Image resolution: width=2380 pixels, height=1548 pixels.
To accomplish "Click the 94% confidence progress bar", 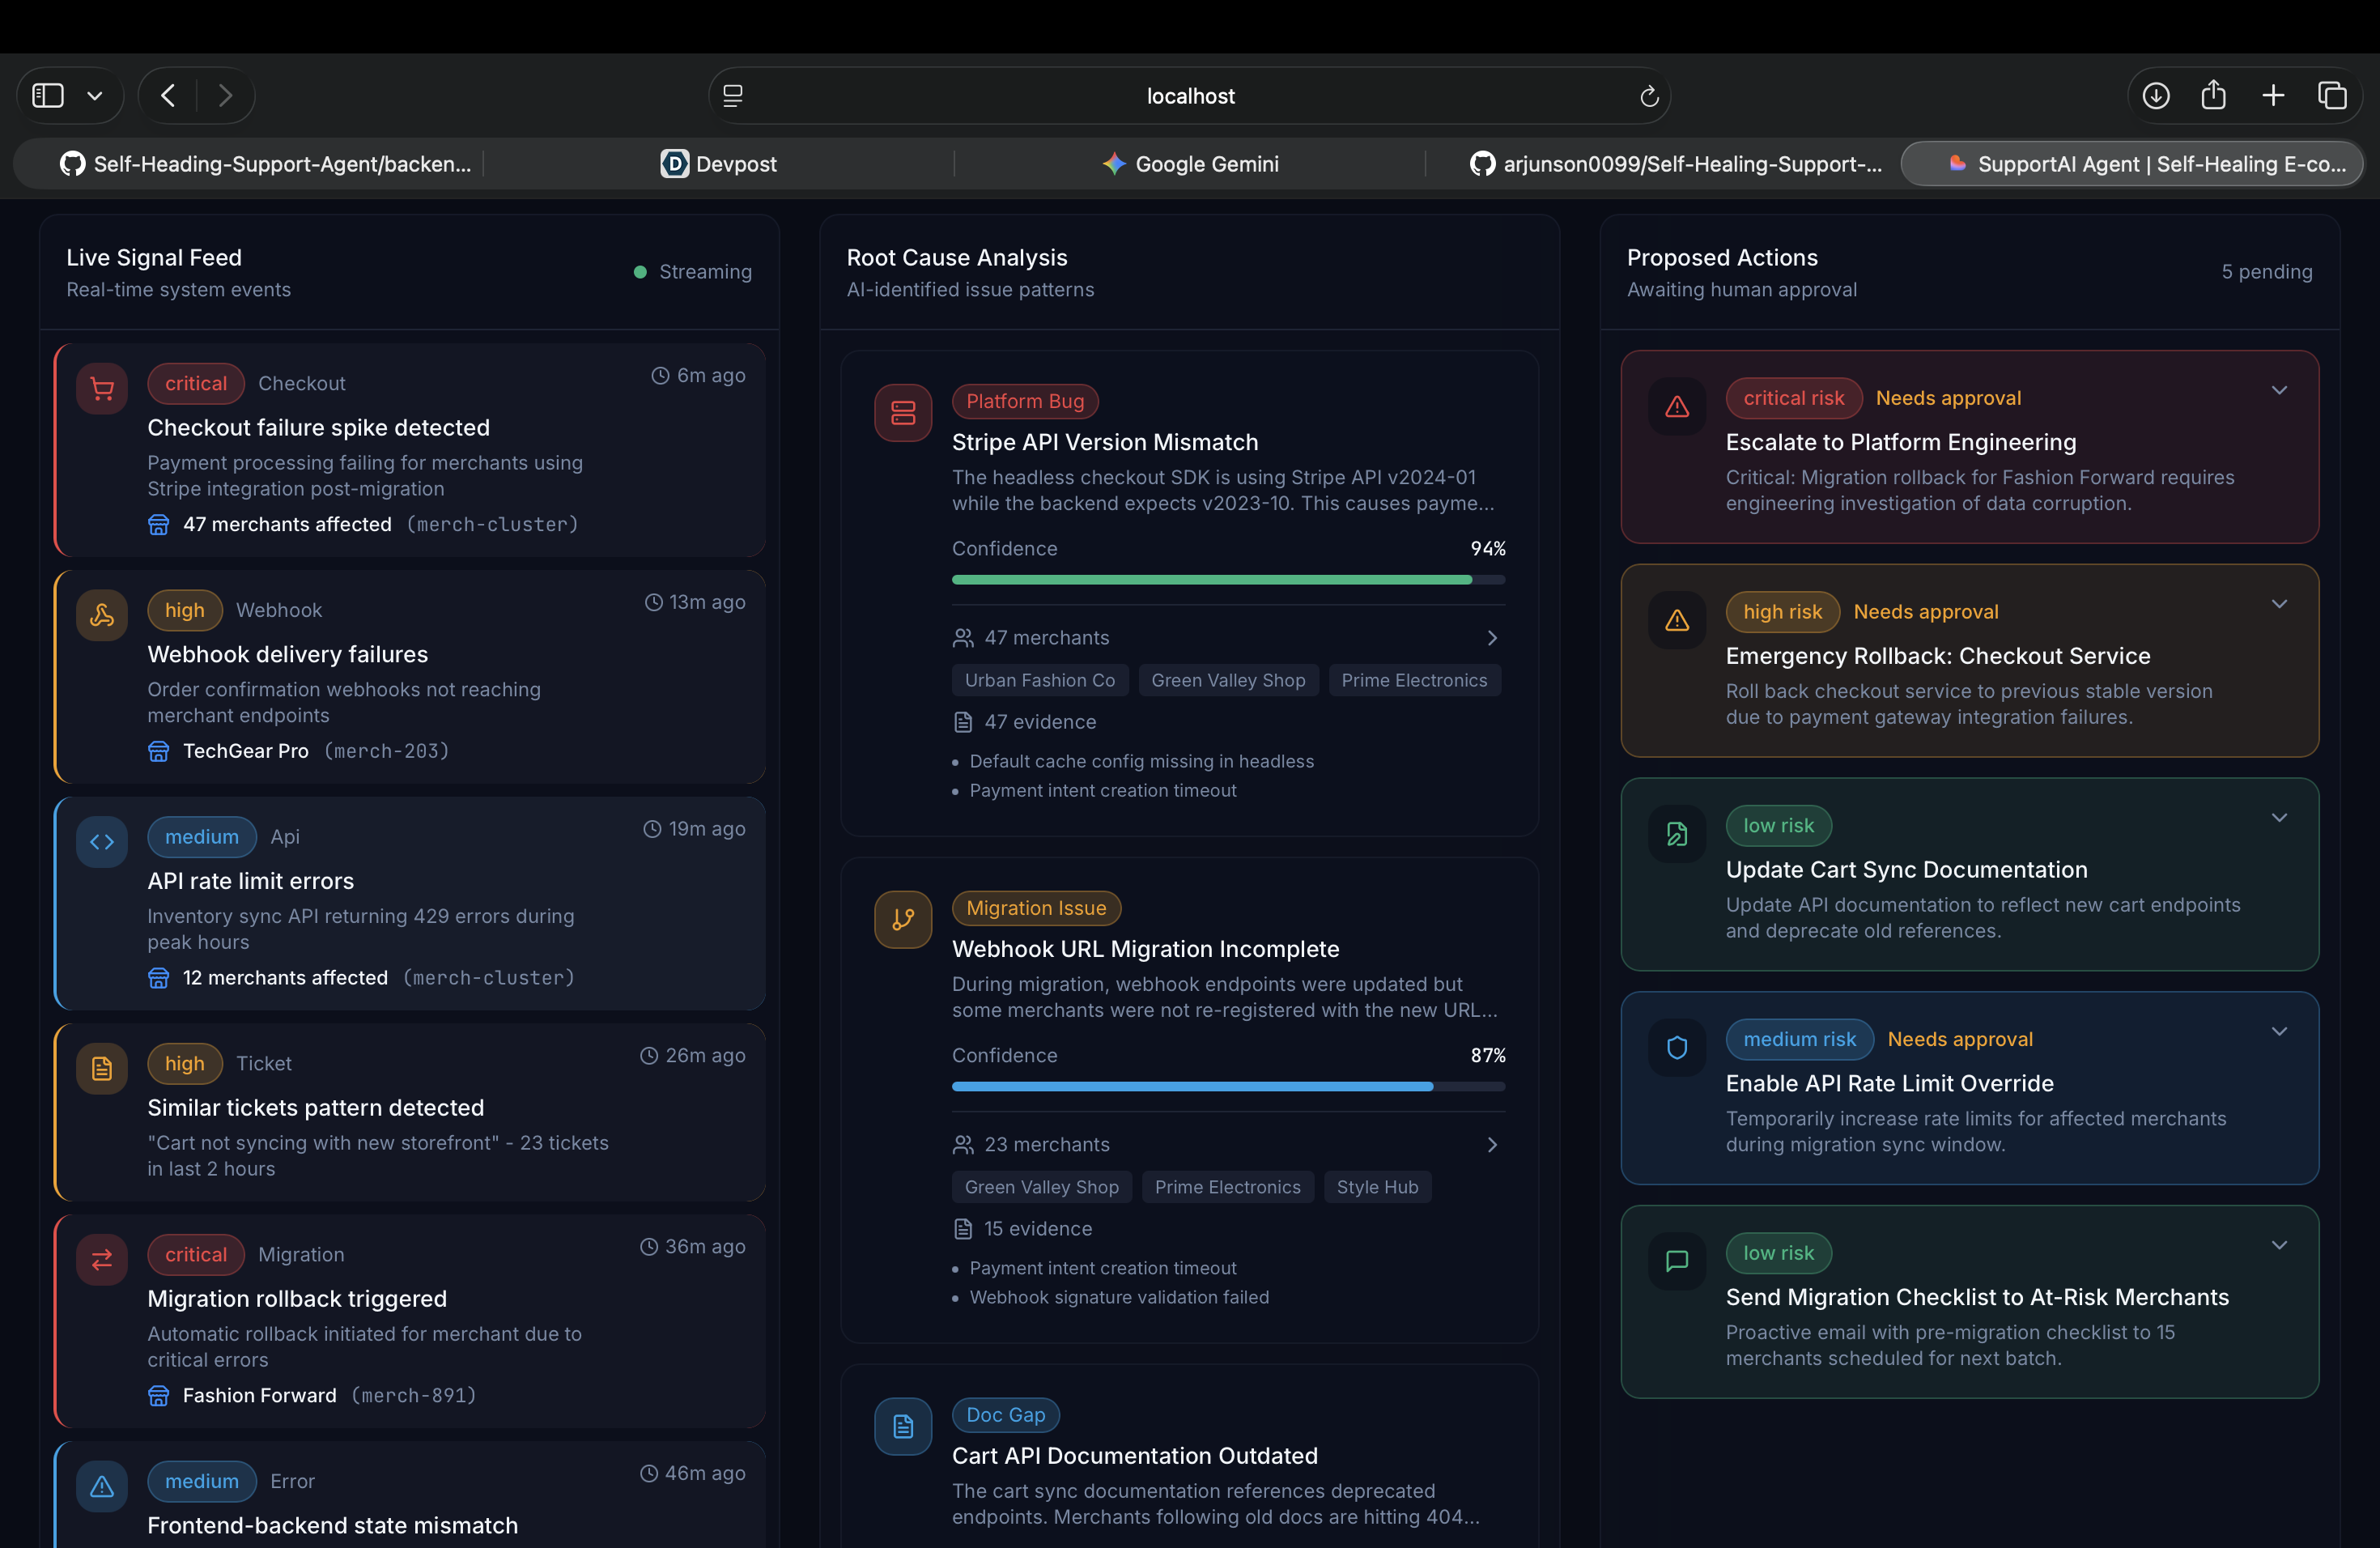I will [x=1228, y=580].
